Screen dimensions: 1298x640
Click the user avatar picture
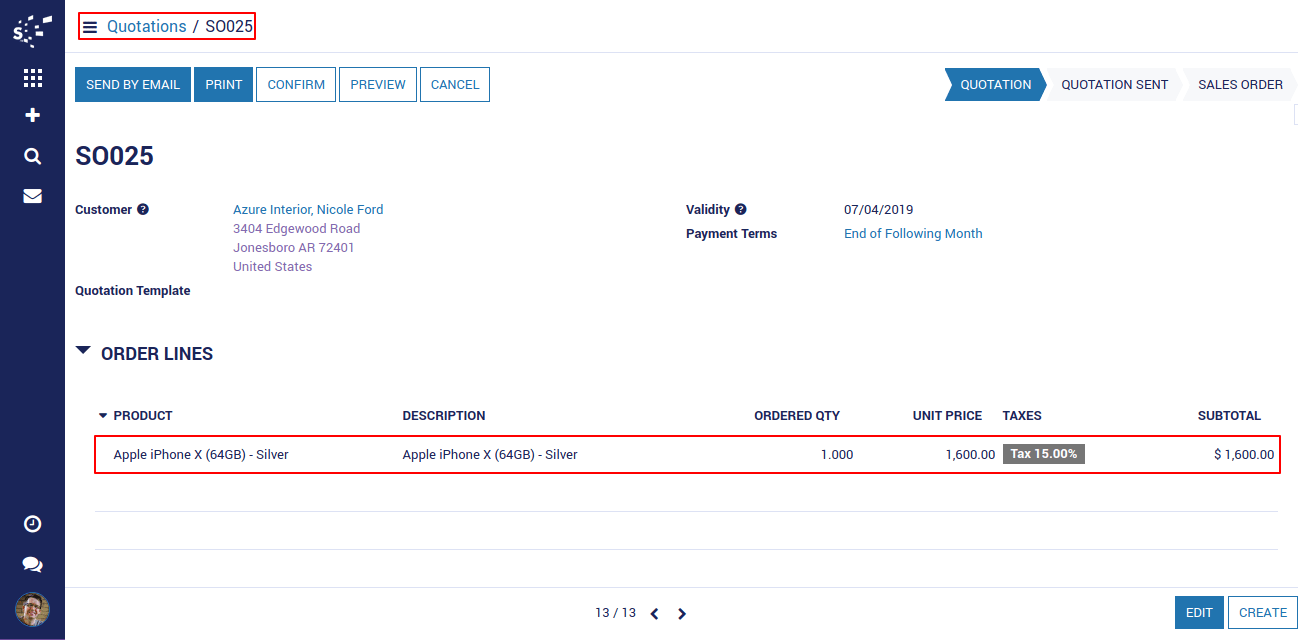(x=32, y=609)
